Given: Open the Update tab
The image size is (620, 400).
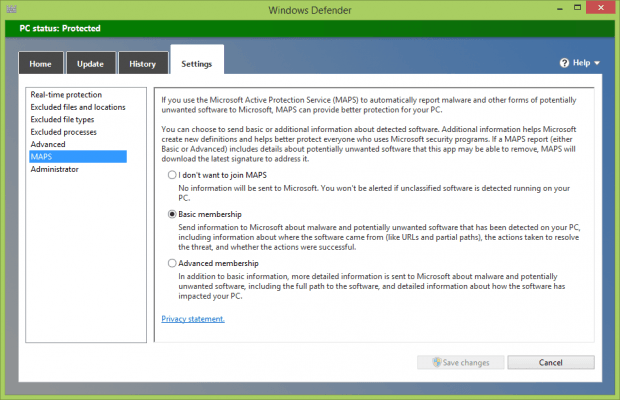Looking at the screenshot, I should [x=91, y=64].
